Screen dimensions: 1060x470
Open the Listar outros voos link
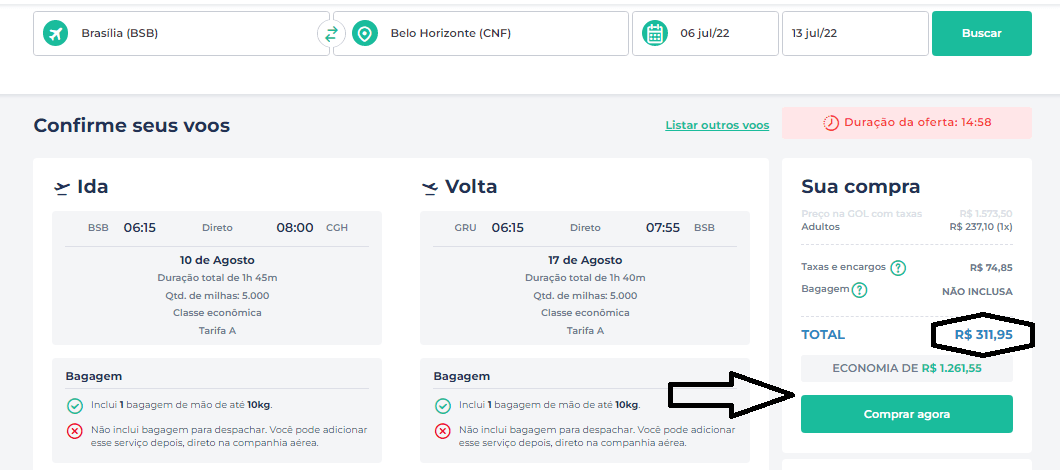717,125
